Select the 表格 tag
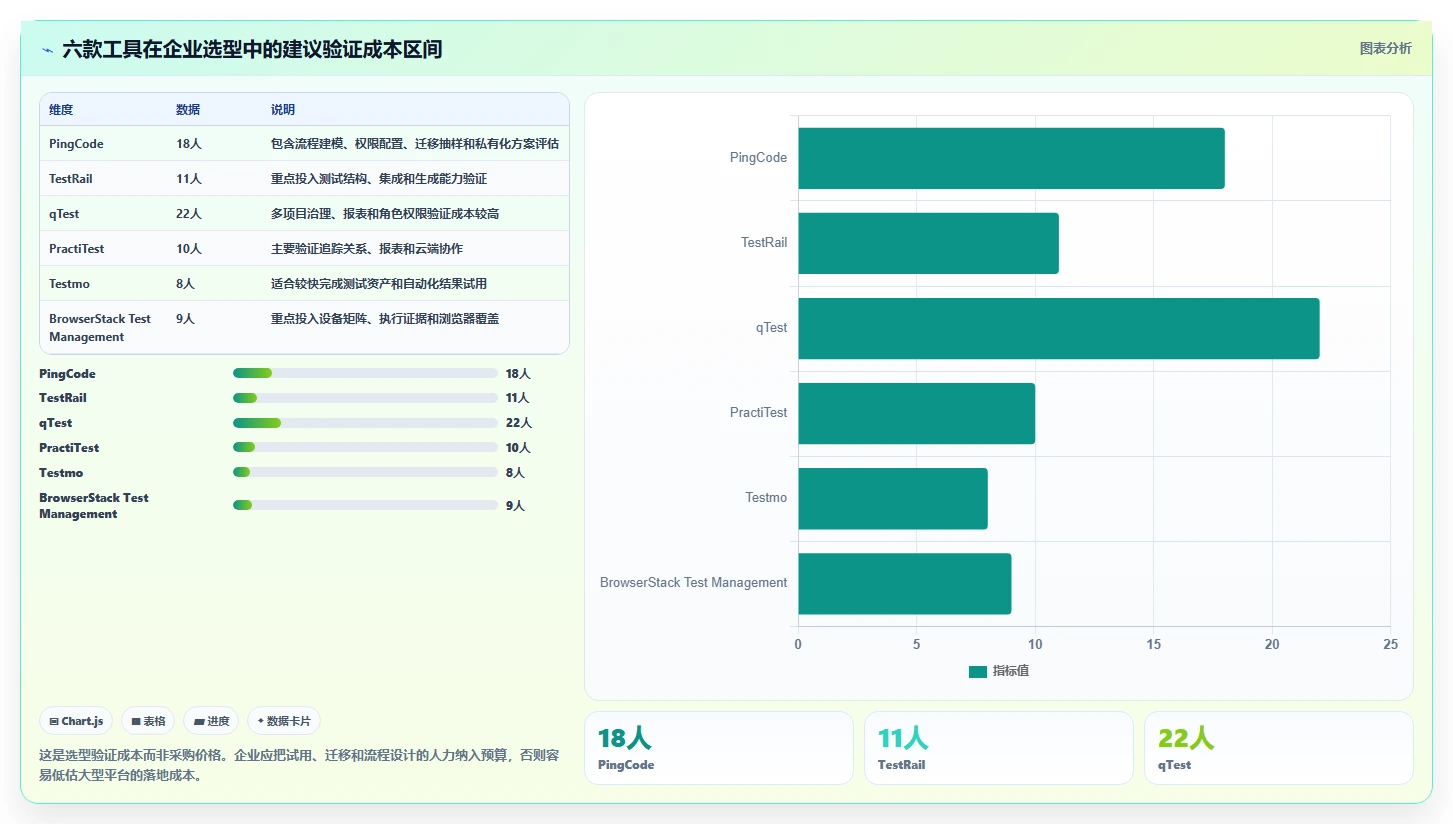 coord(148,721)
